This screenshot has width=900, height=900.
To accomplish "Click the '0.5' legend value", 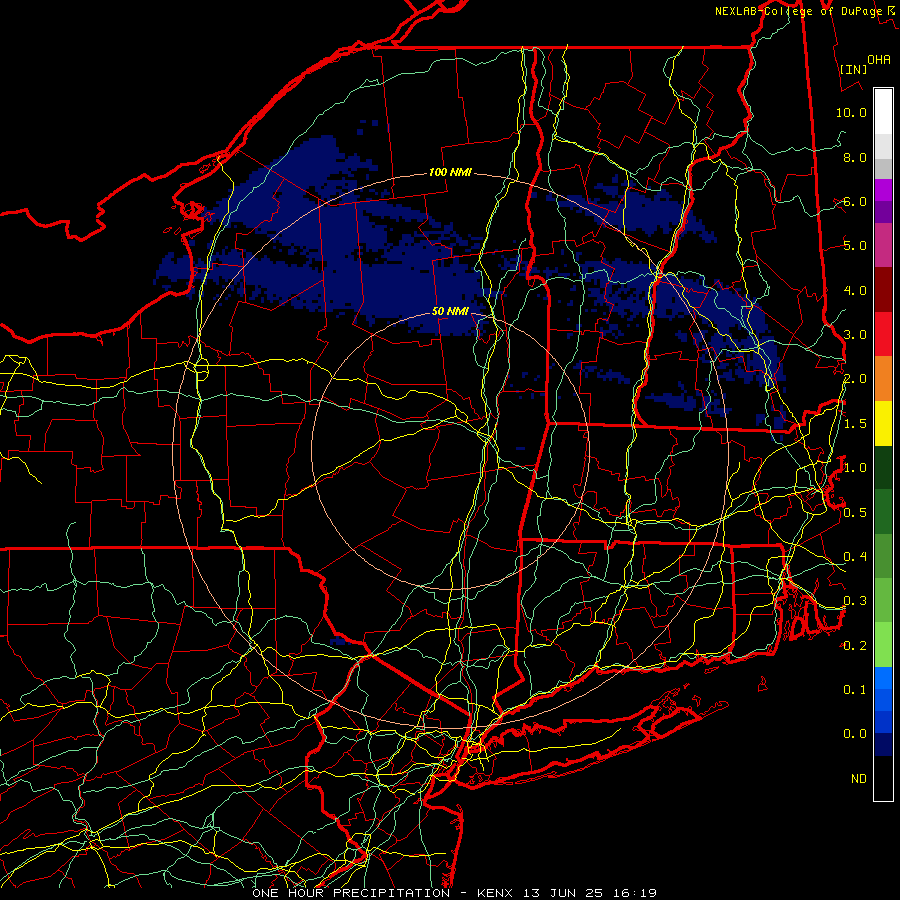I will (855, 512).
